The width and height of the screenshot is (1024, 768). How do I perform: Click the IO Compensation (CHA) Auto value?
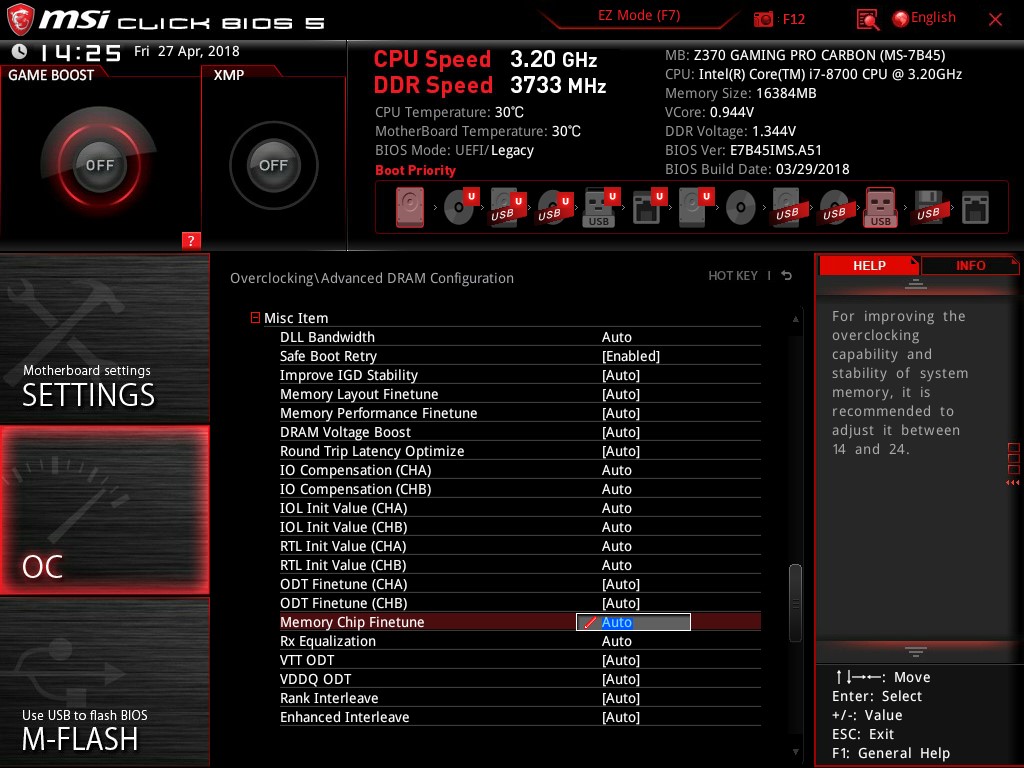click(x=616, y=470)
